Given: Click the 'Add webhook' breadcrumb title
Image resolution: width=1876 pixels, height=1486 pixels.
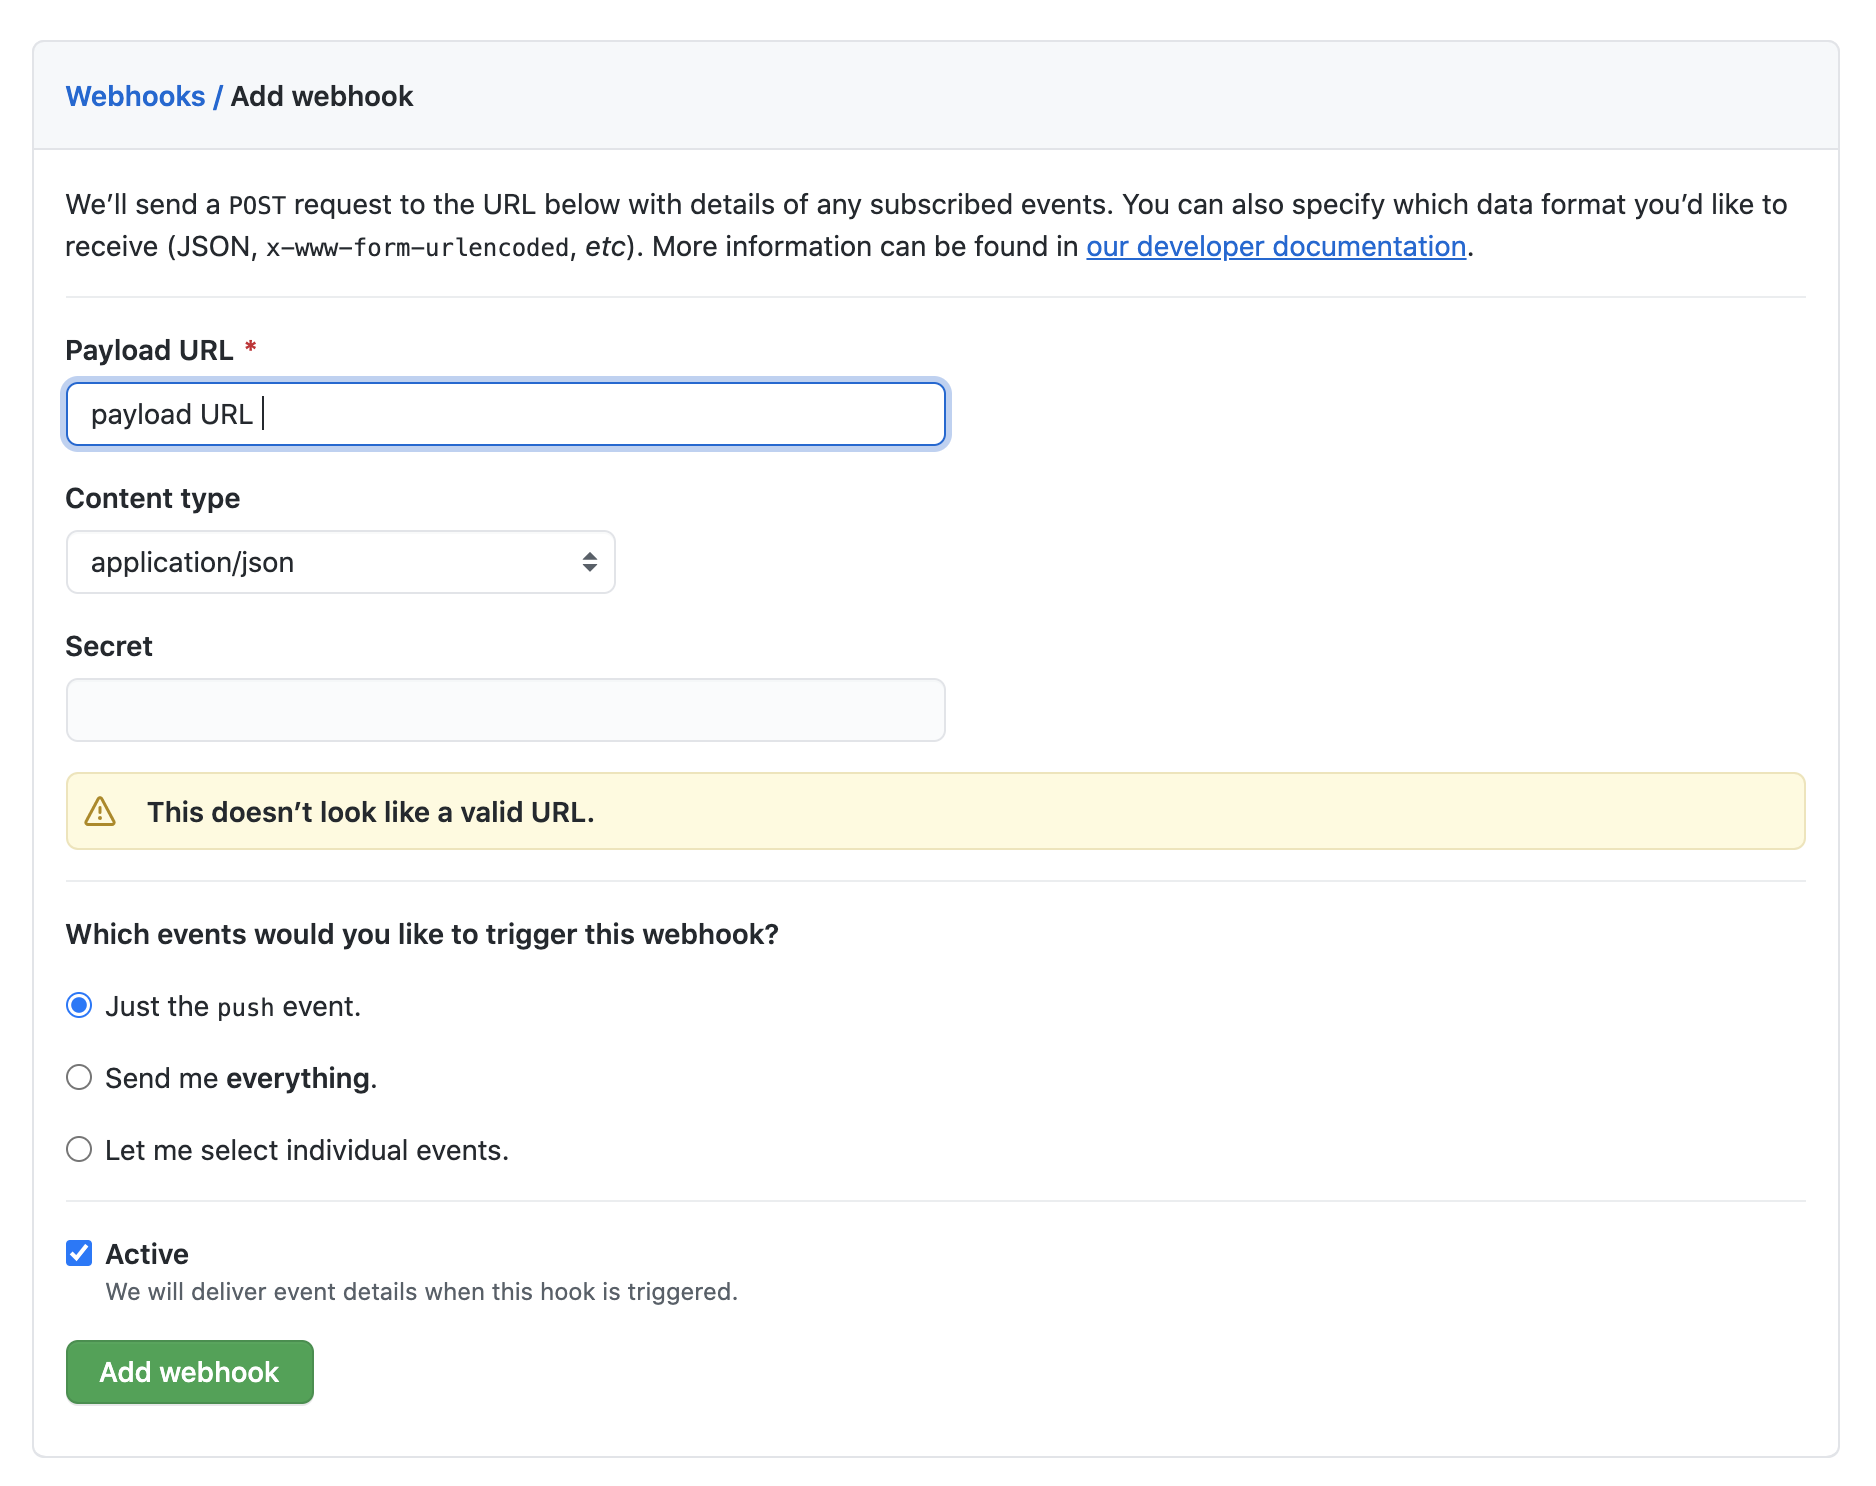Looking at the screenshot, I should [x=322, y=96].
